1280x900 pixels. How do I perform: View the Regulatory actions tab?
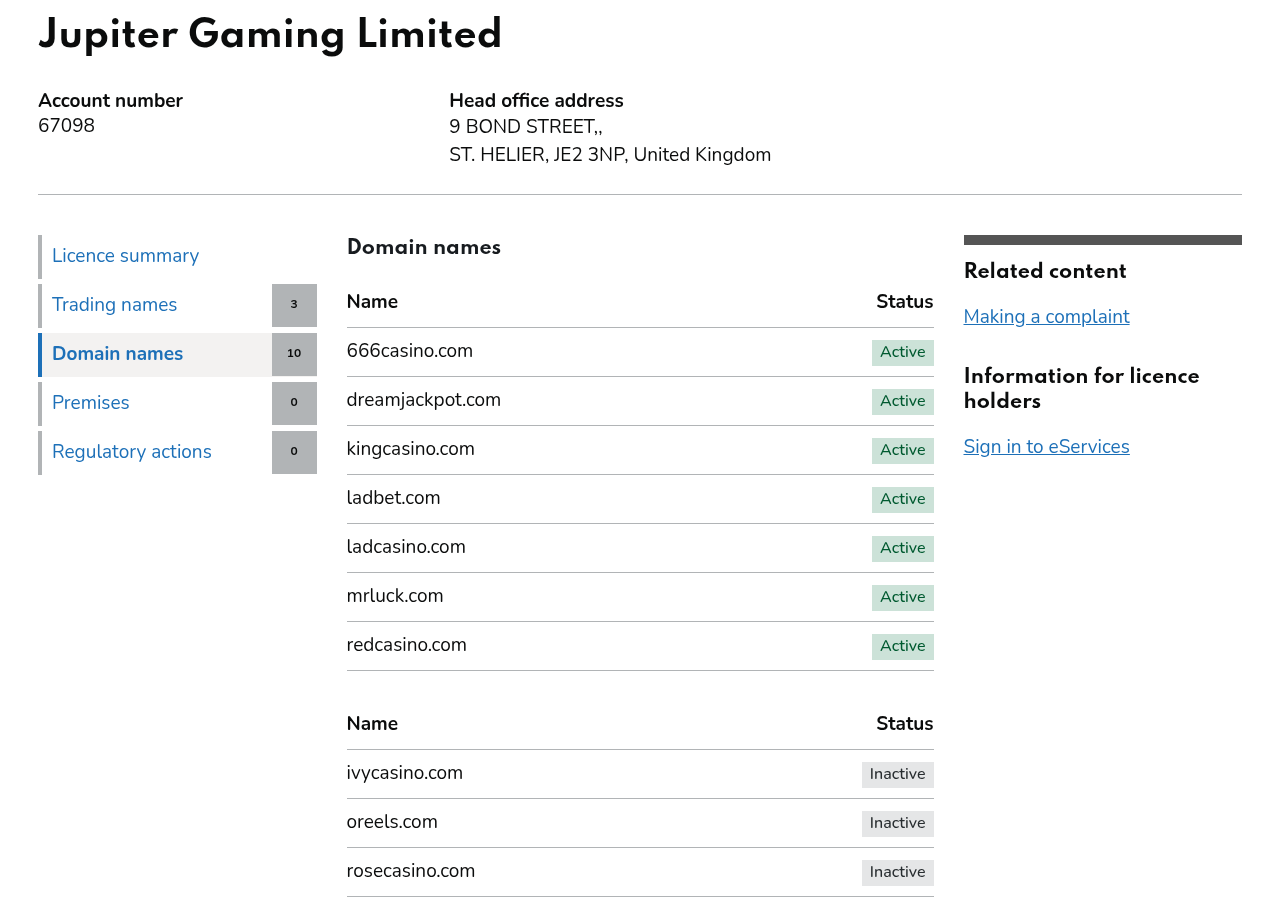point(132,452)
